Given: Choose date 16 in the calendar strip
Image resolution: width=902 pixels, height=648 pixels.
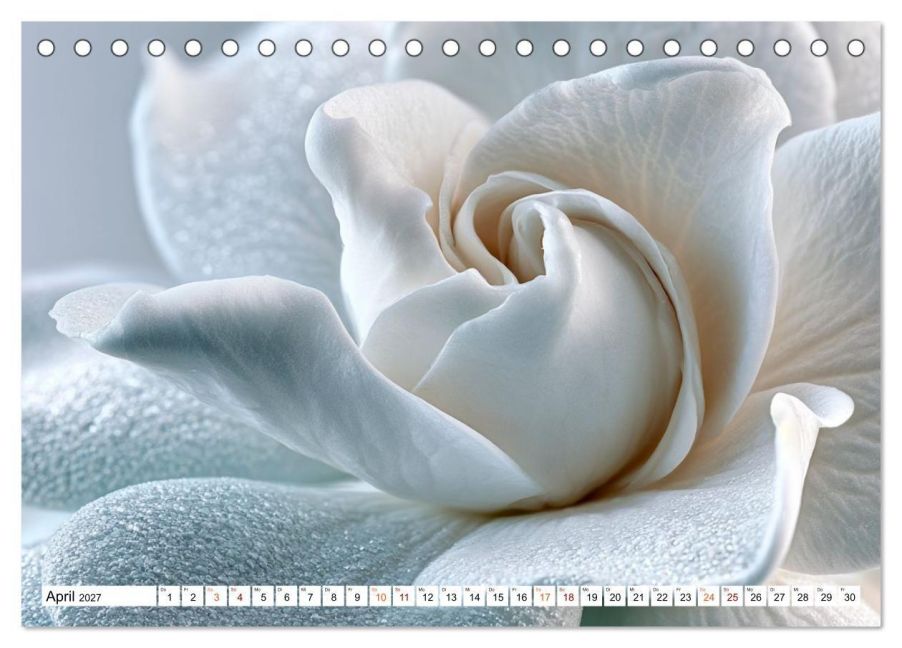Looking at the screenshot, I should (x=521, y=596).
